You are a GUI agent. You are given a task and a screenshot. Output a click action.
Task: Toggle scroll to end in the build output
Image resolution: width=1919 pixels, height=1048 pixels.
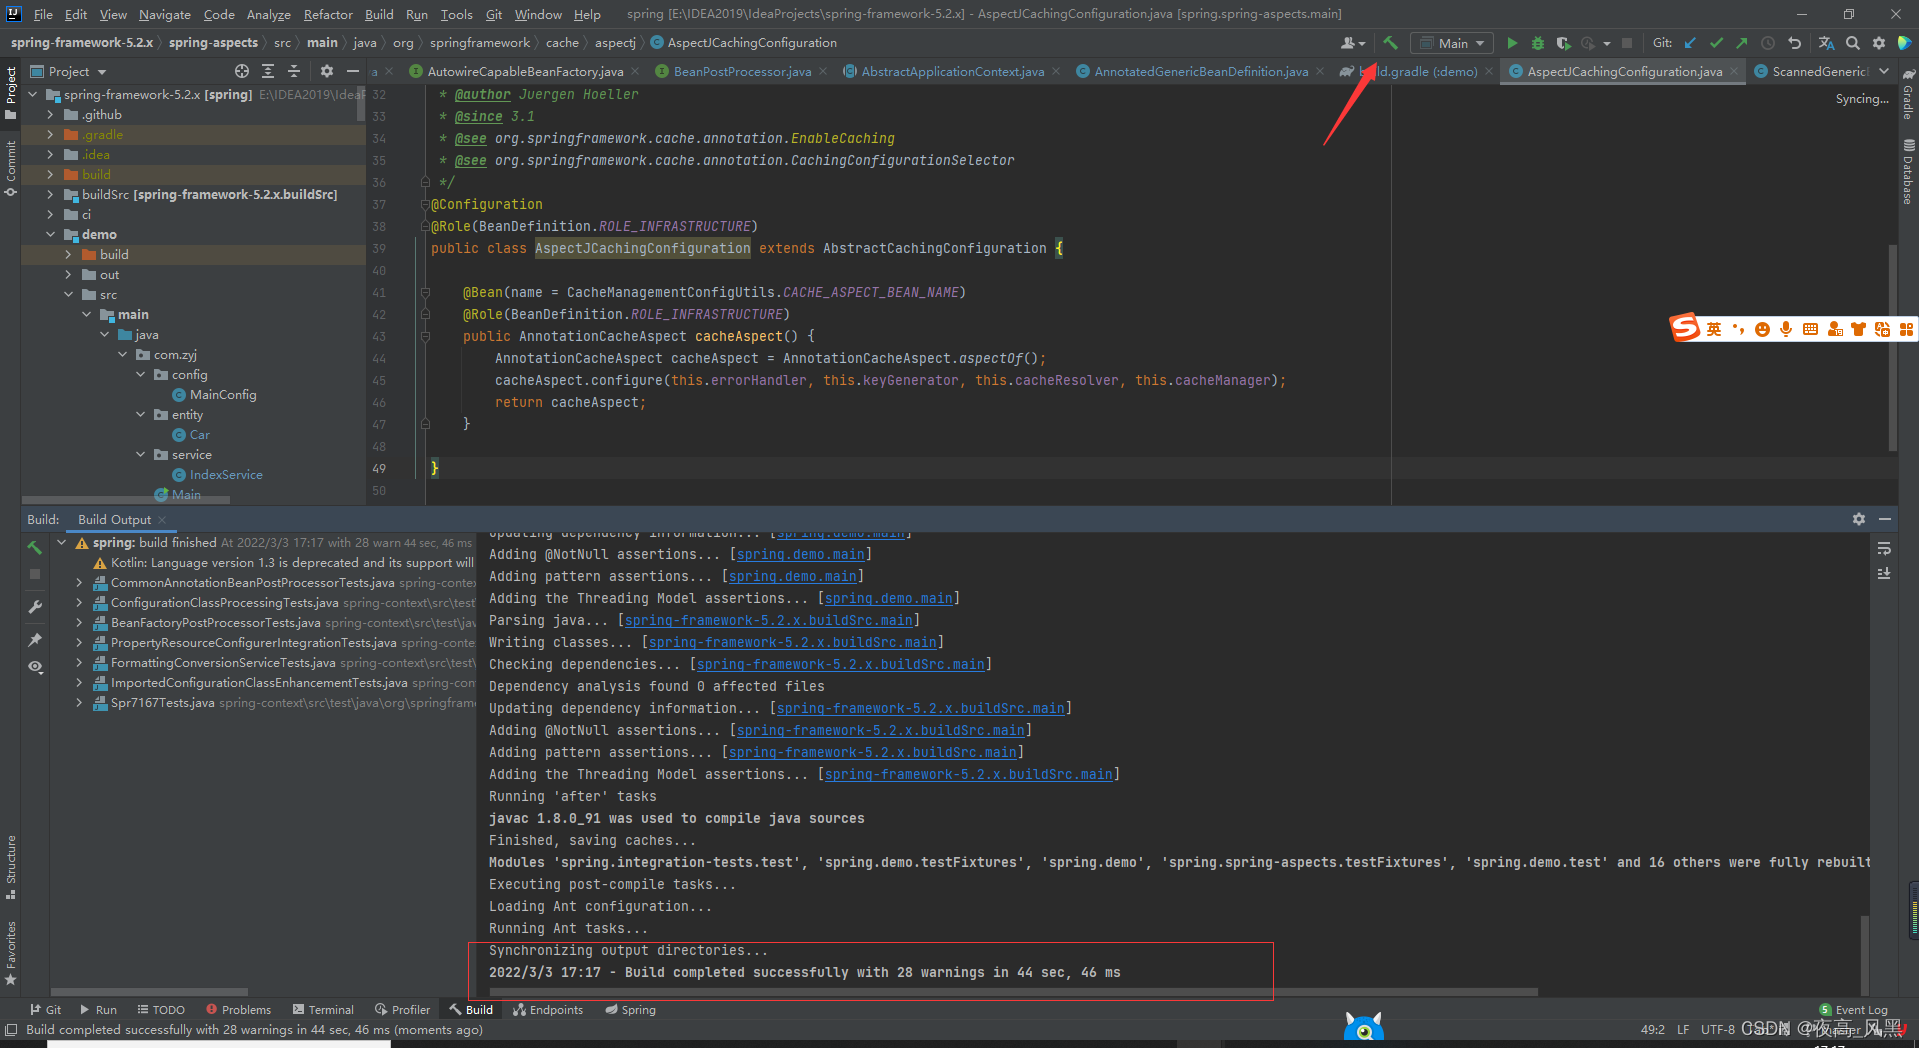tap(1884, 574)
